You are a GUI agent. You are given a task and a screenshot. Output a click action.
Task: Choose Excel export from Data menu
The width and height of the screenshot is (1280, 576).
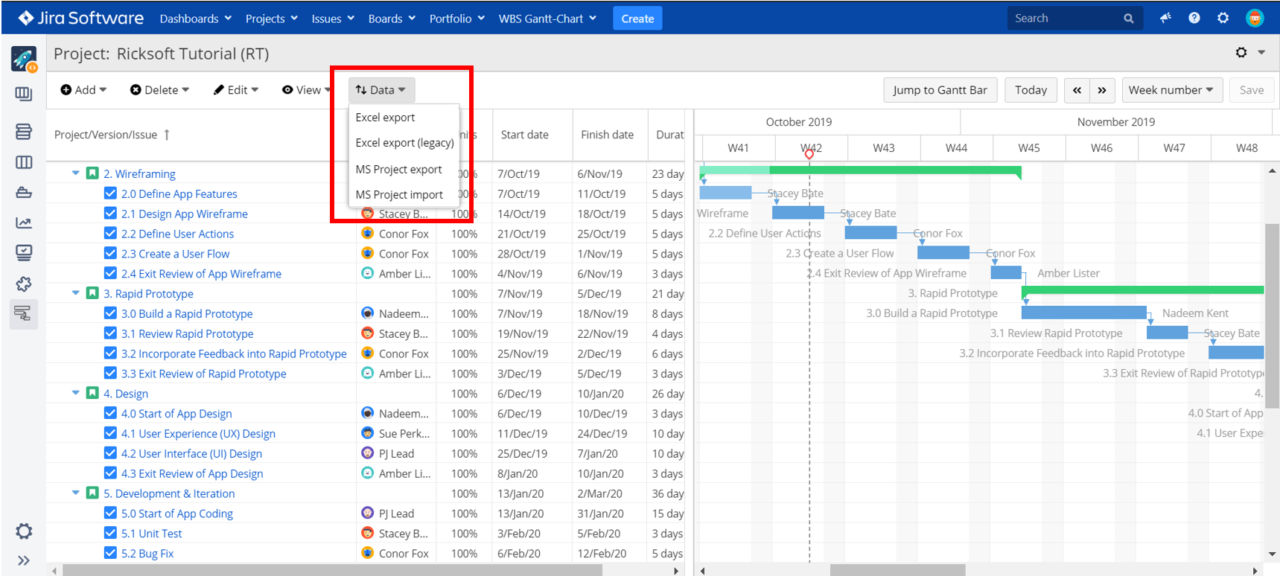(403, 118)
